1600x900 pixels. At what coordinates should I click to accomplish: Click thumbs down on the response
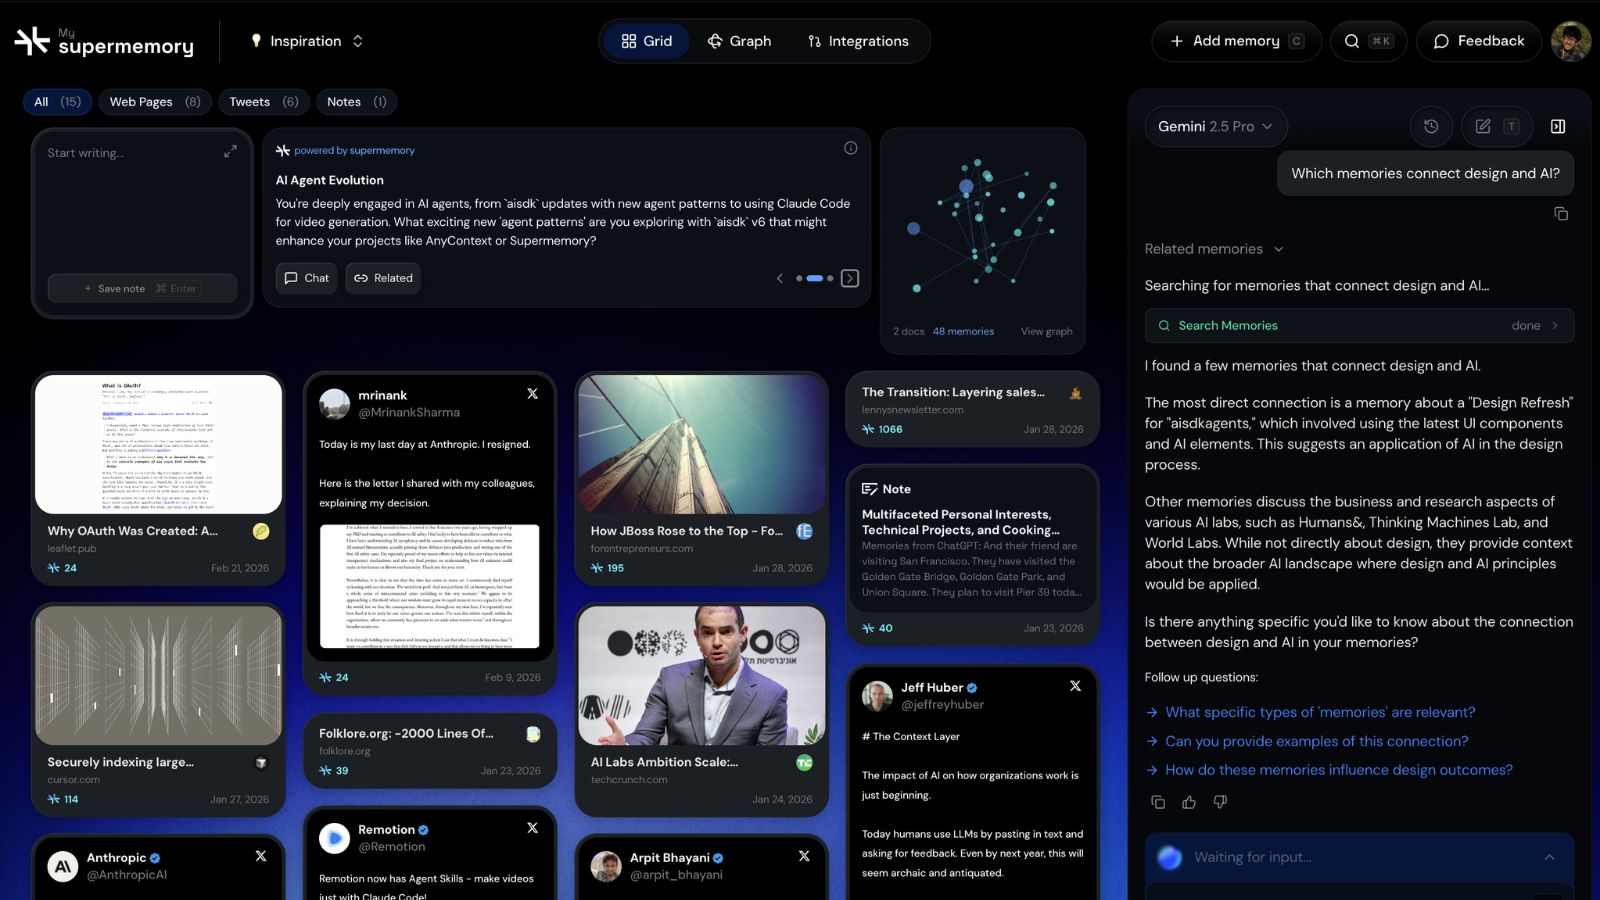[1220, 802]
